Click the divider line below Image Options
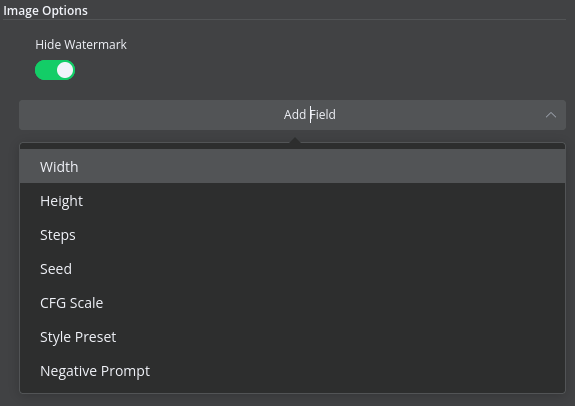Viewport: 575px width, 406px height. [285, 19]
